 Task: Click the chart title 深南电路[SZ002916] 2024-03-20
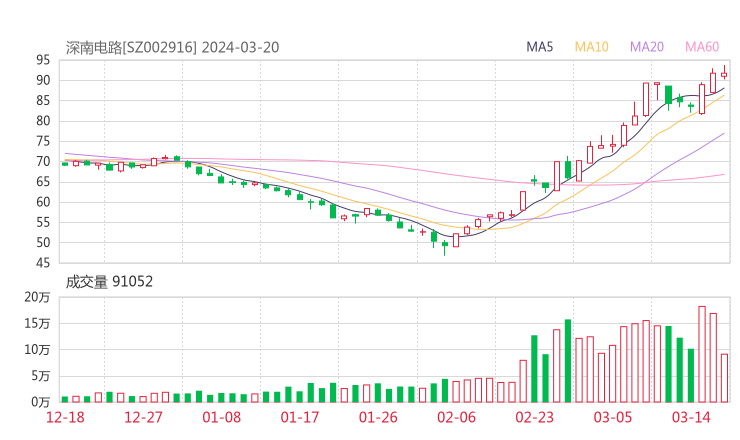pyautogui.click(x=172, y=47)
